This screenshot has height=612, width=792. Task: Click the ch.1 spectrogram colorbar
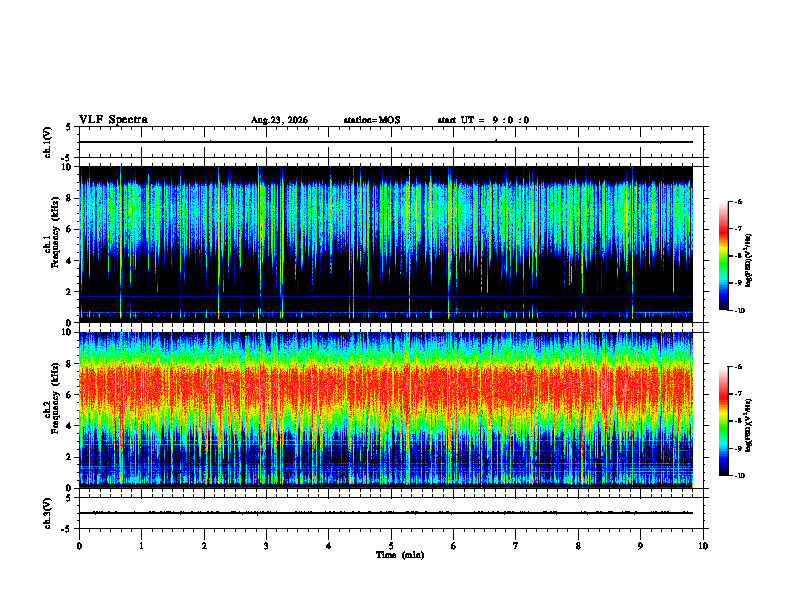click(x=723, y=256)
